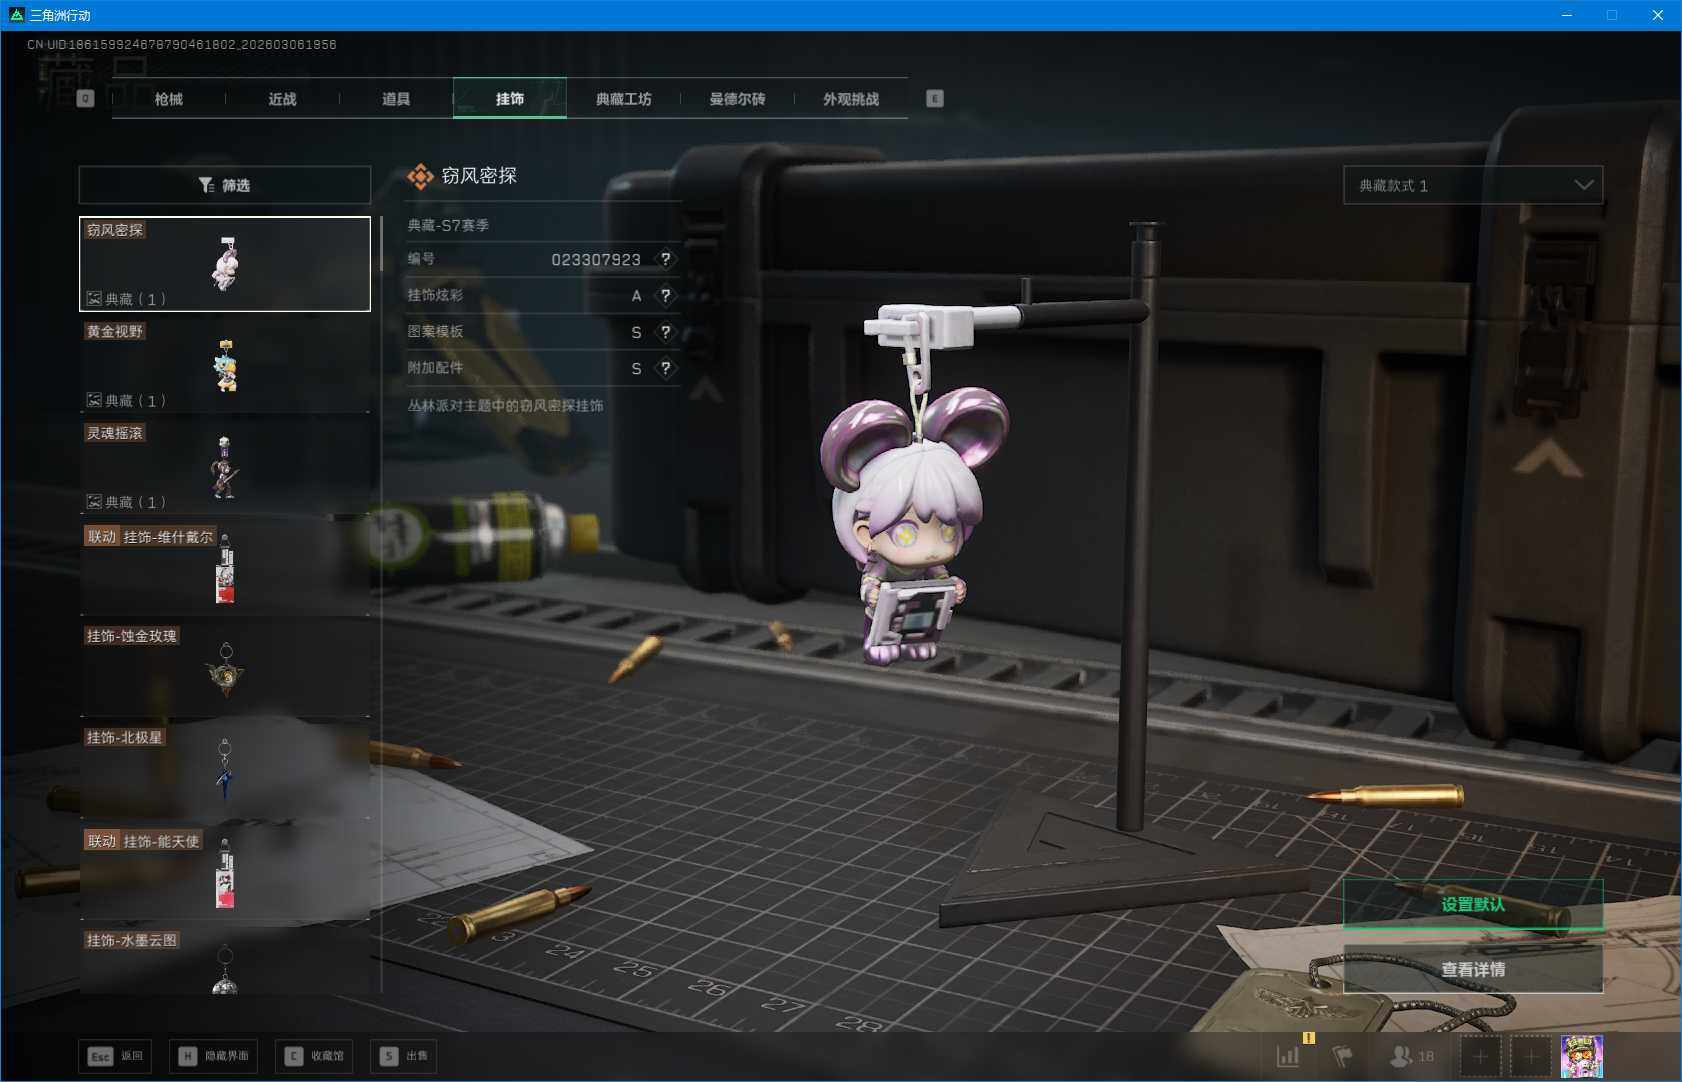Open the 筛选 filter button
1682x1082 pixels.
coord(225,185)
